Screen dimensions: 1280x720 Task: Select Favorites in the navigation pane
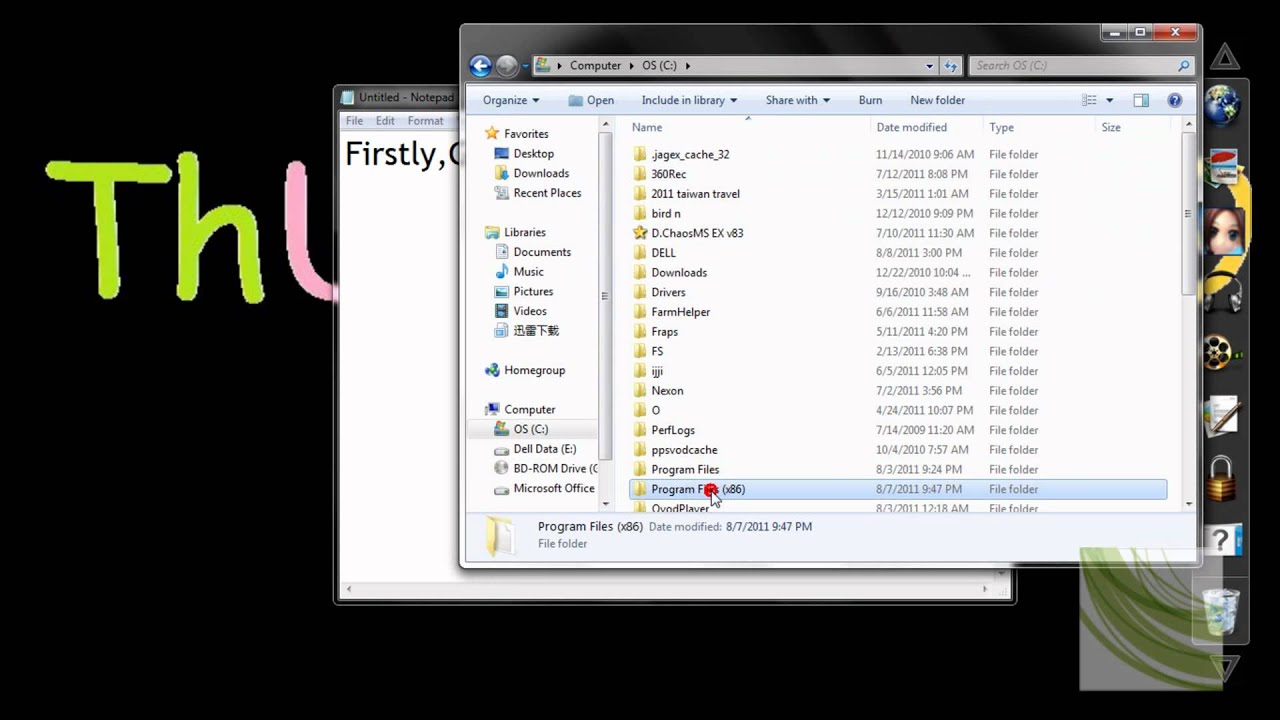click(526, 134)
